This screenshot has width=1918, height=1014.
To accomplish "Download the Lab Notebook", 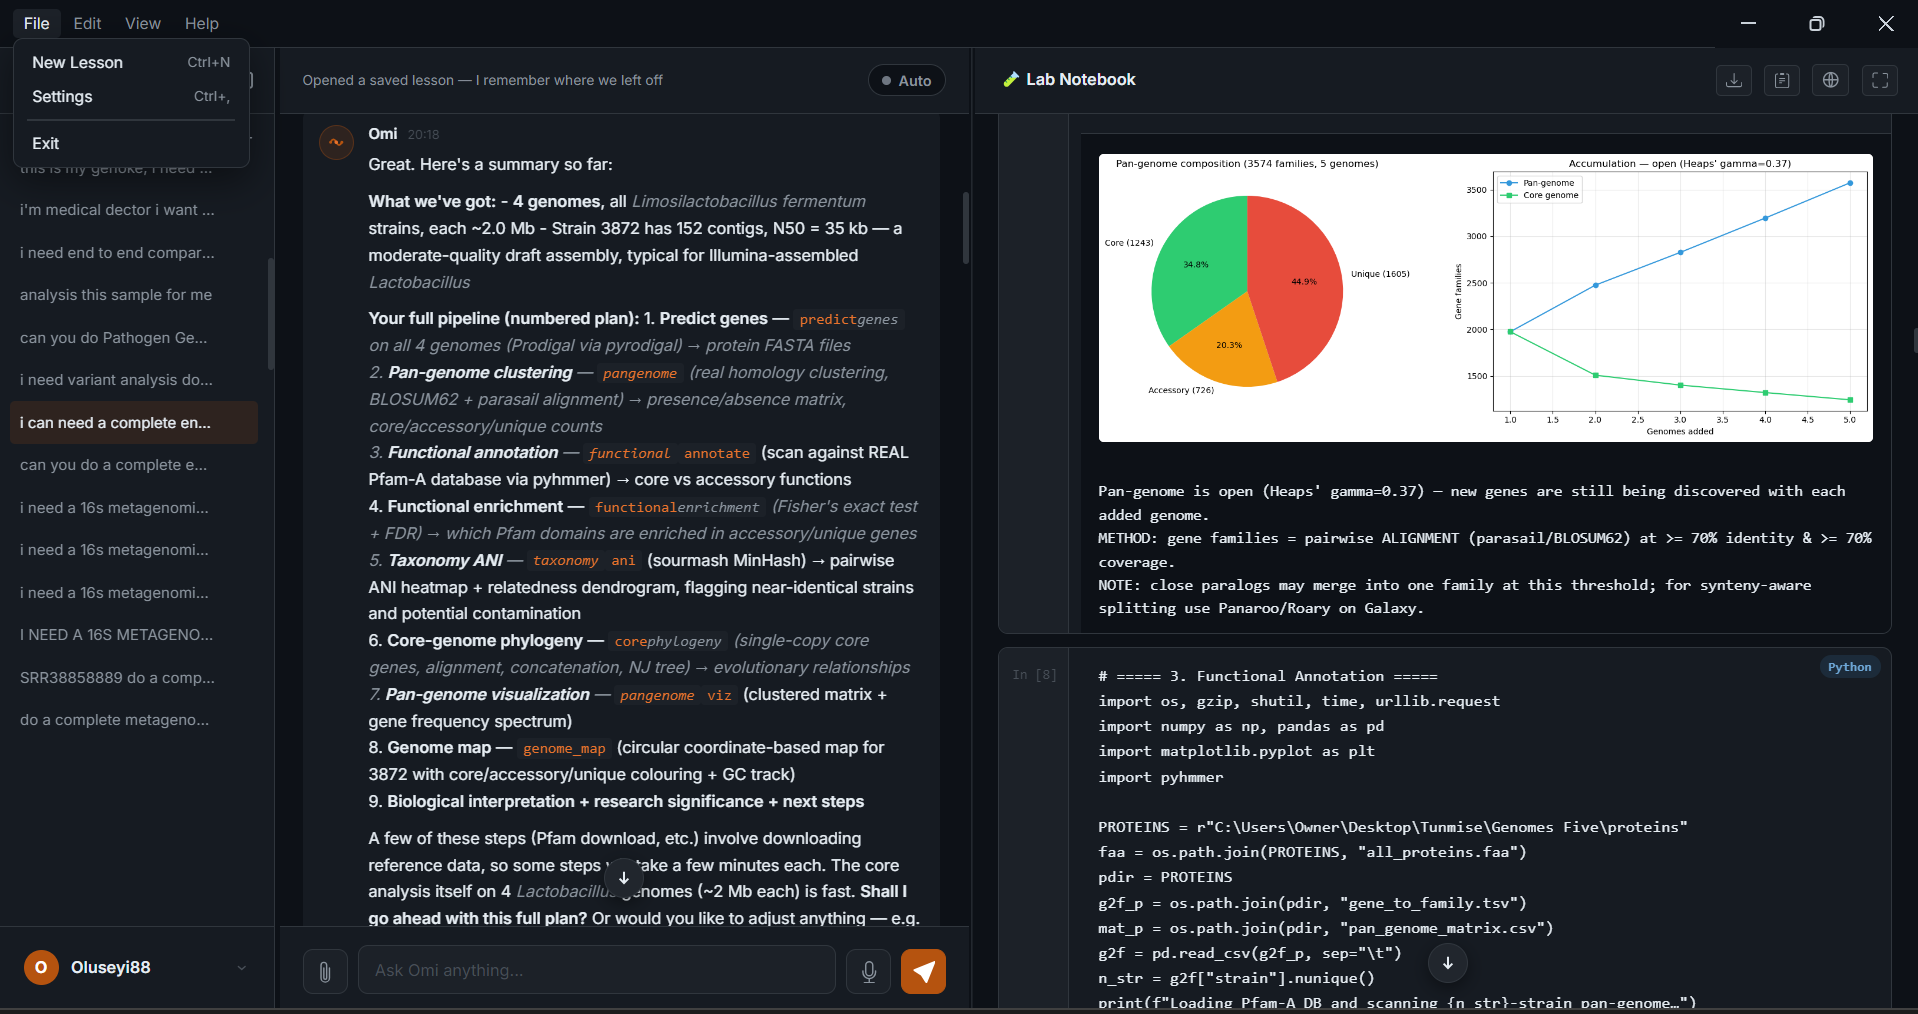I will click(1734, 80).
